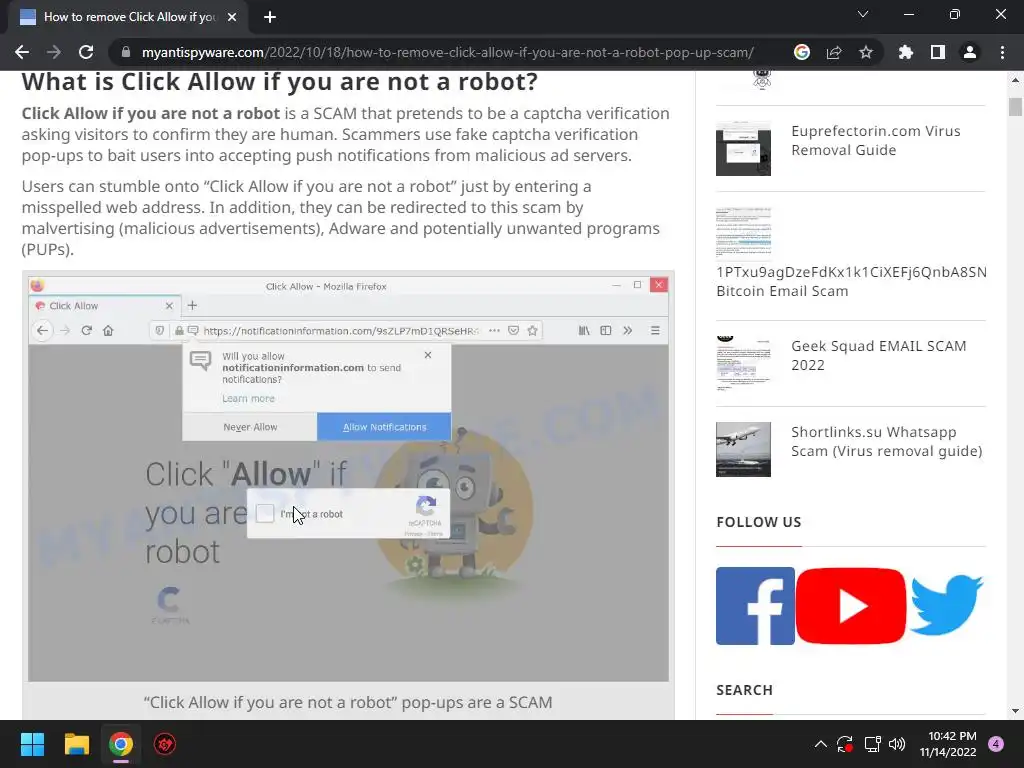Viewport: 1024px width, 768px height.
Task: Click the 'FOLLOW US' heading
Action: [759, 522]
